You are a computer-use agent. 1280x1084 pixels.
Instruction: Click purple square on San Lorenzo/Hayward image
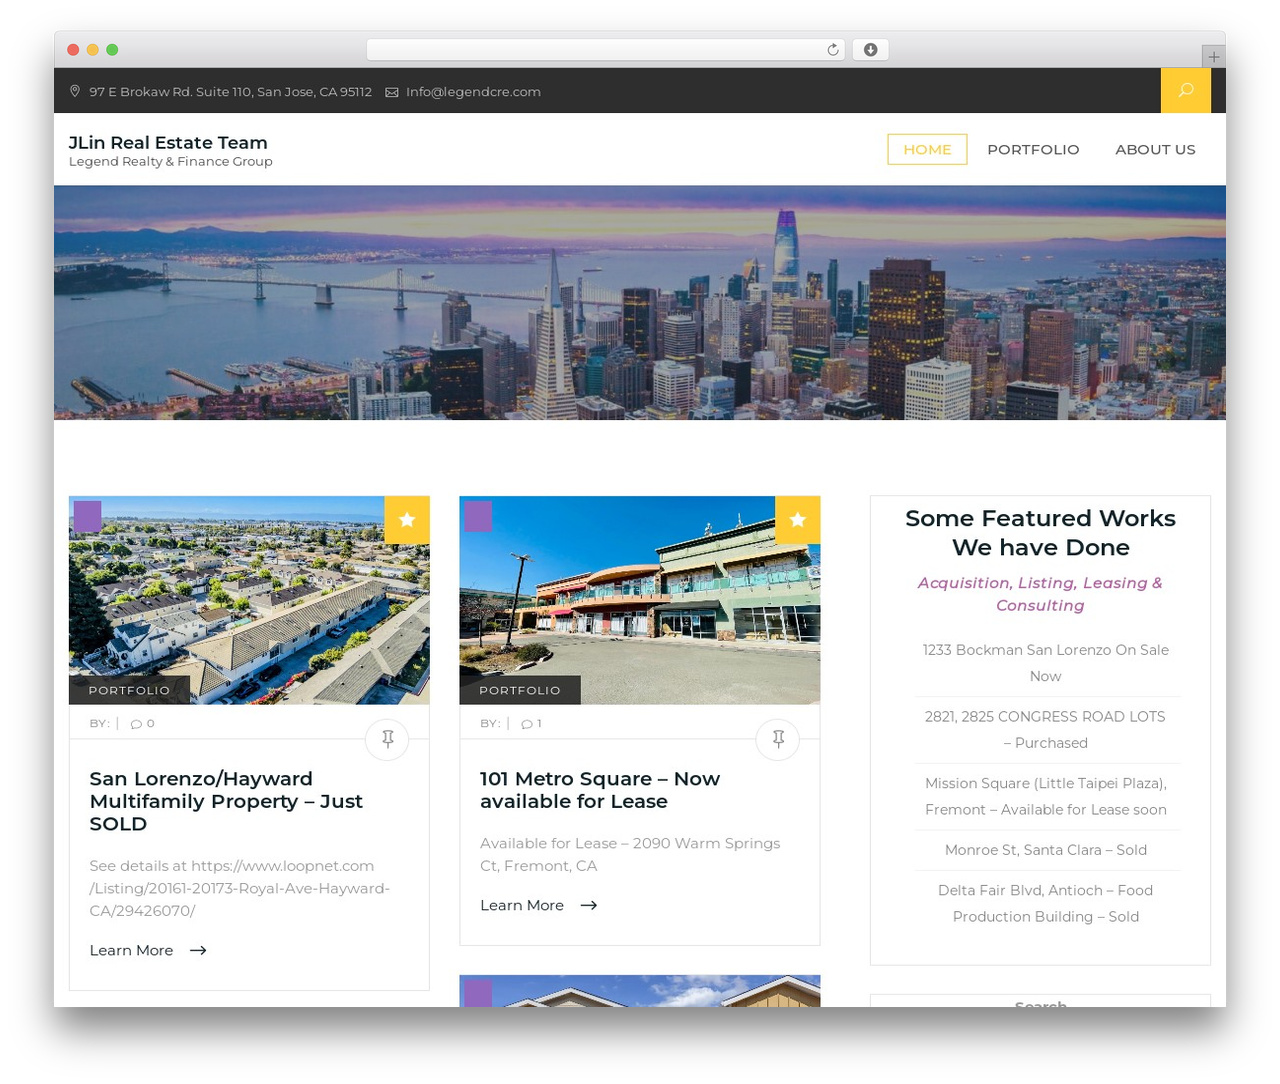[88, 516]
